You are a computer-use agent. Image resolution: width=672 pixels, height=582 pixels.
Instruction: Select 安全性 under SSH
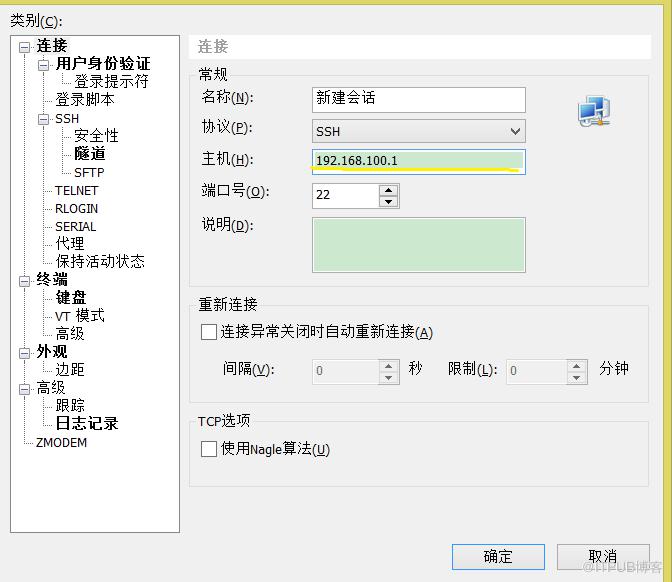[96, 135]
